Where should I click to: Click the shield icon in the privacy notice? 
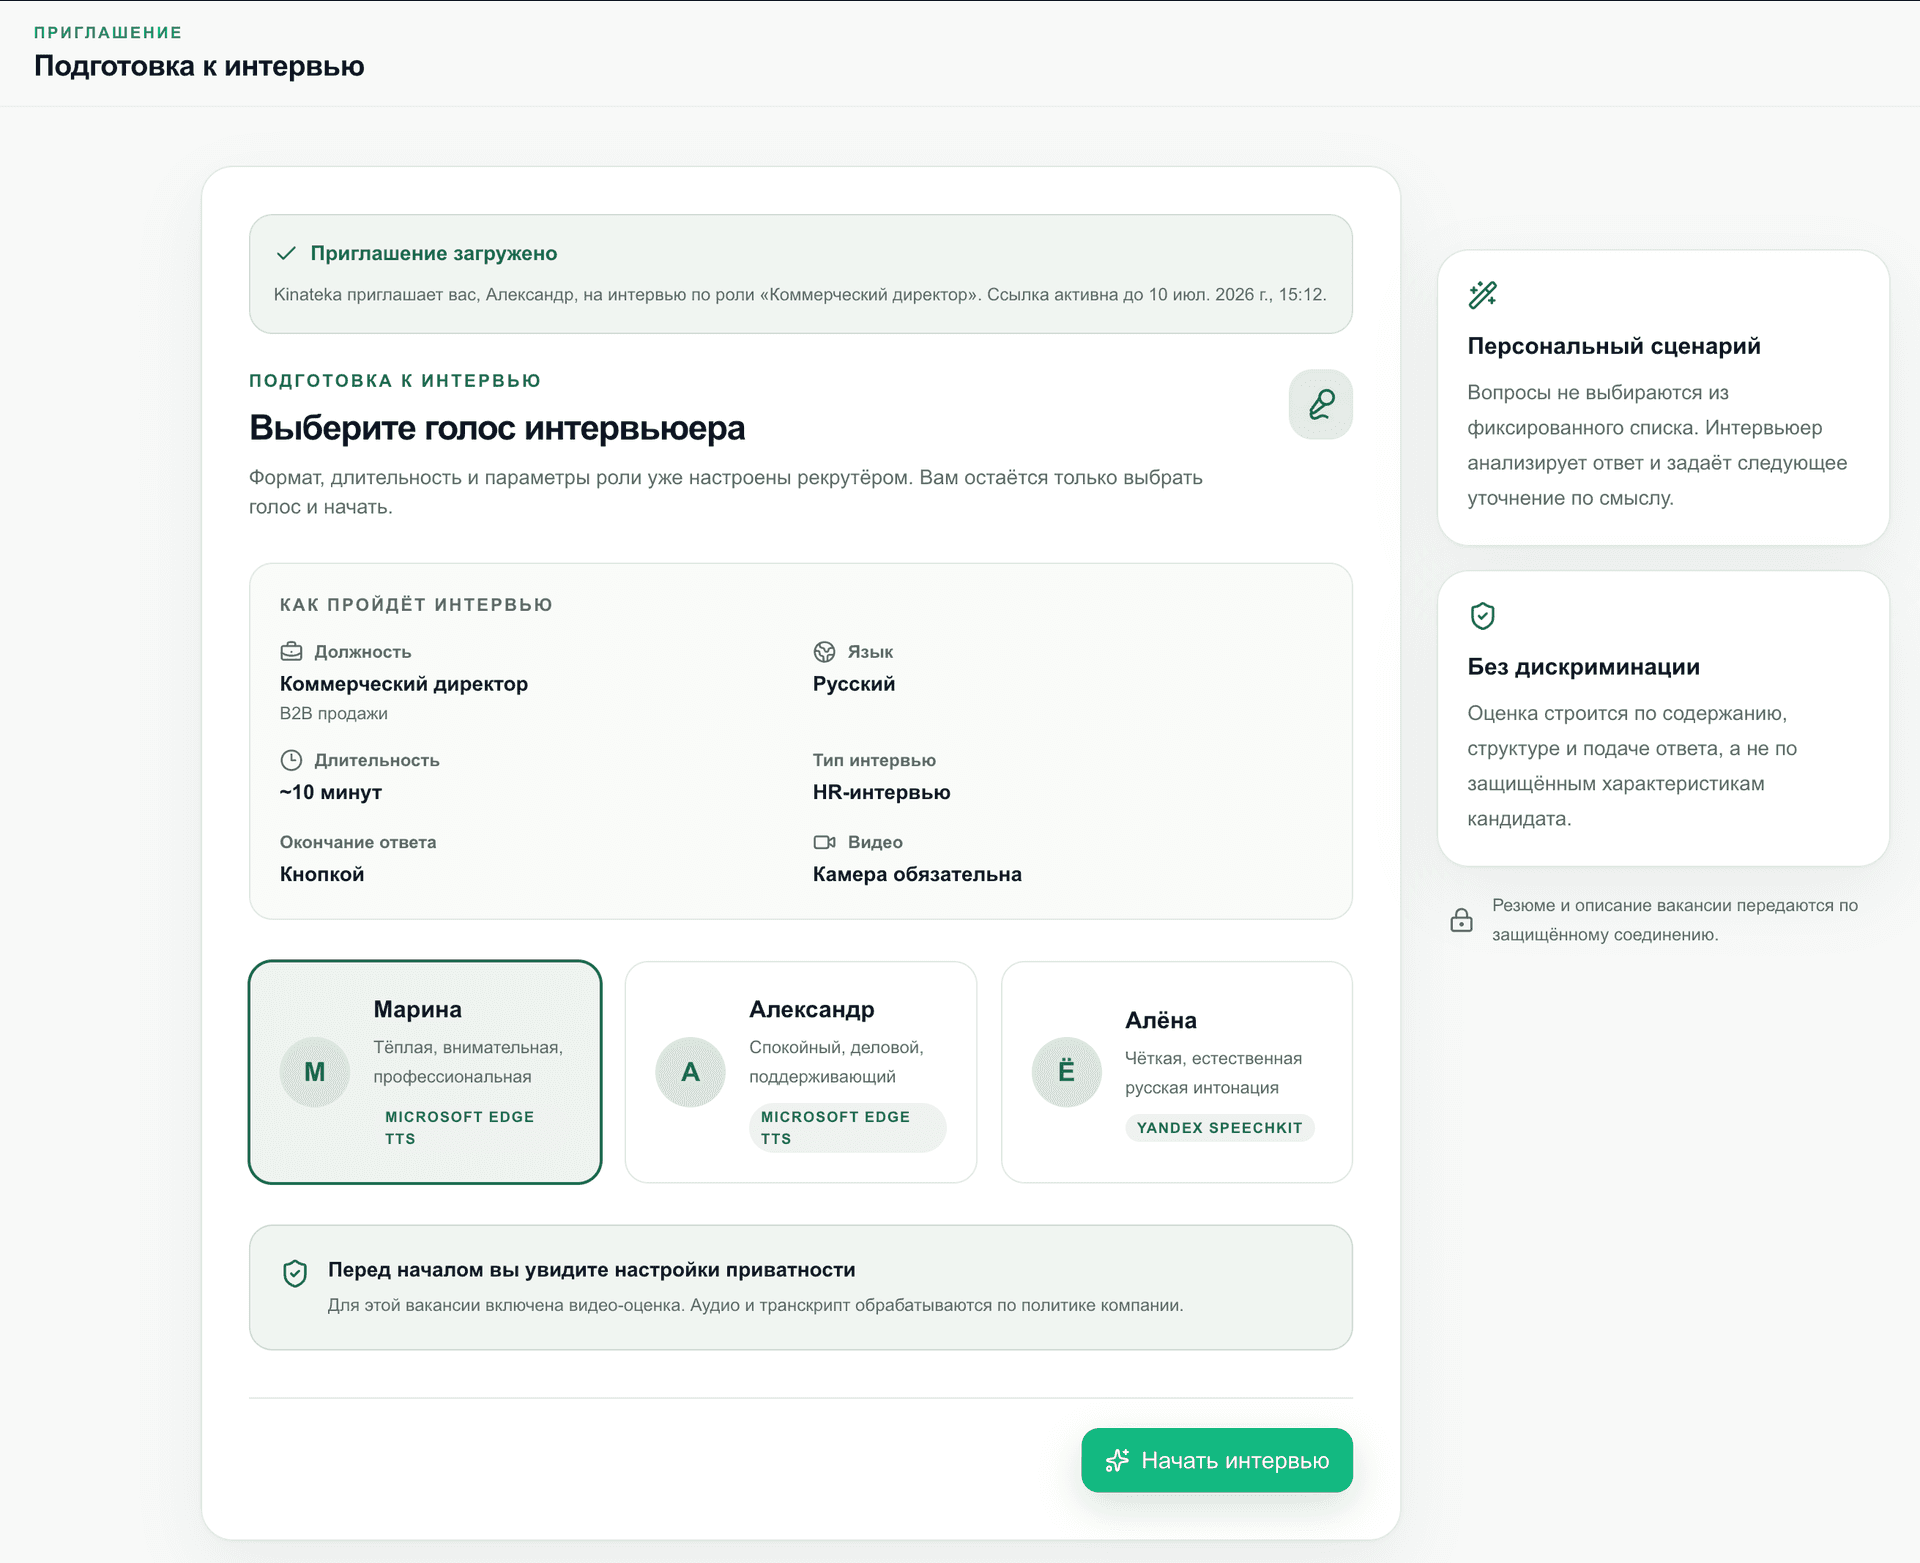tap(295, 1273)
